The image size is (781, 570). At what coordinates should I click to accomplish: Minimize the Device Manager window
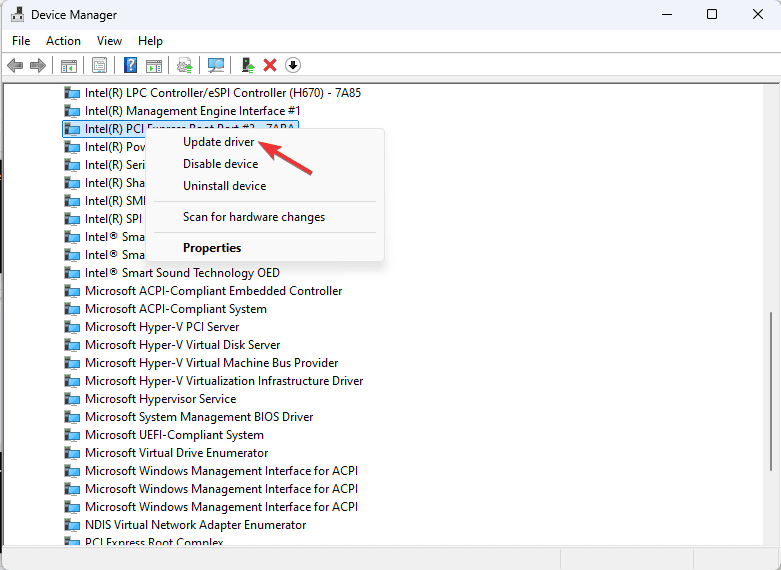(667, 14)
